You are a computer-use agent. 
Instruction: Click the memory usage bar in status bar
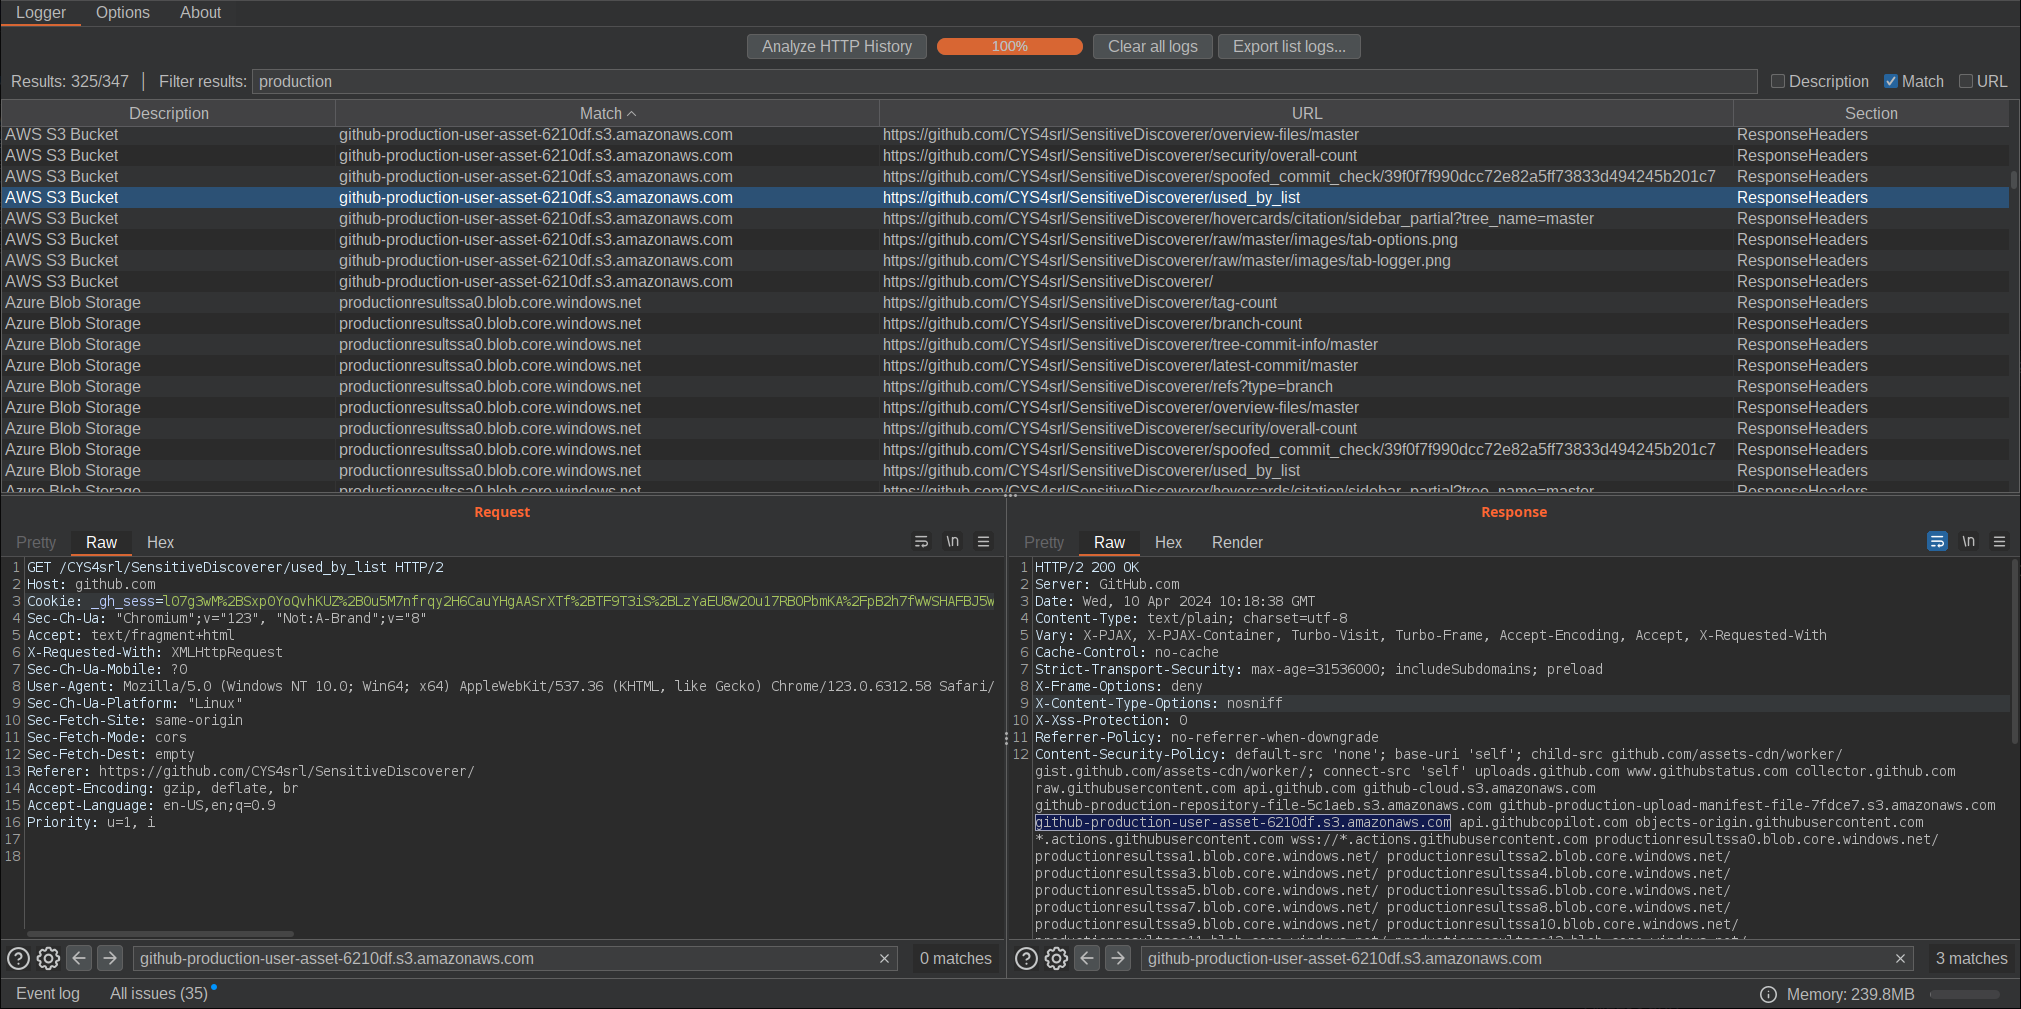[x=1964, y=995]
